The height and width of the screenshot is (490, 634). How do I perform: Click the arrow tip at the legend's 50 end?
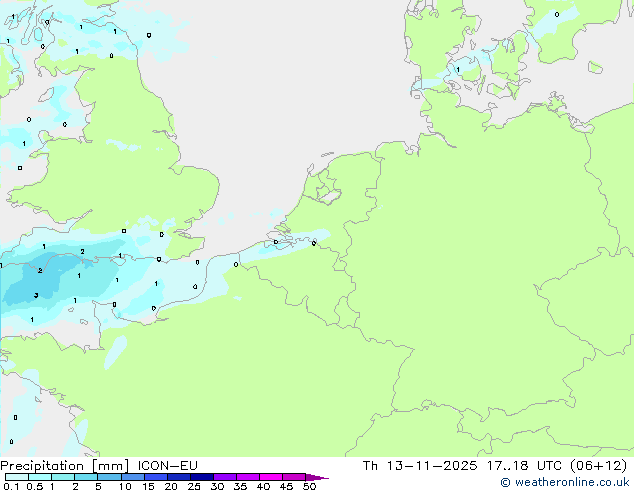[x=319, y=477]
